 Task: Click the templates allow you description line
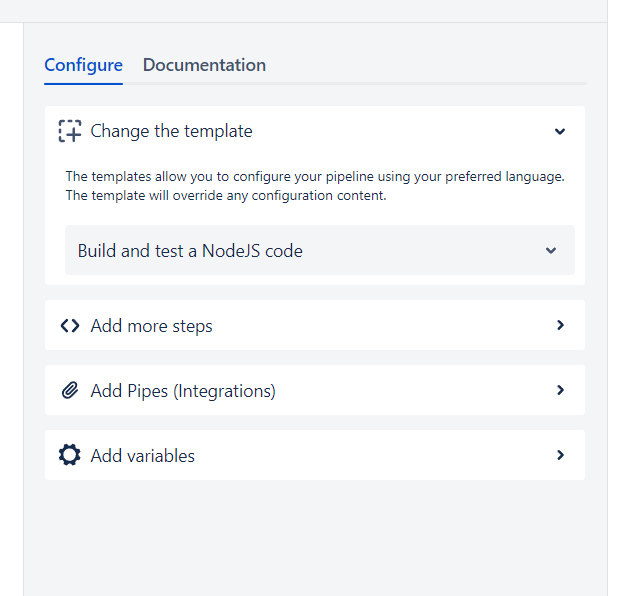315,177
